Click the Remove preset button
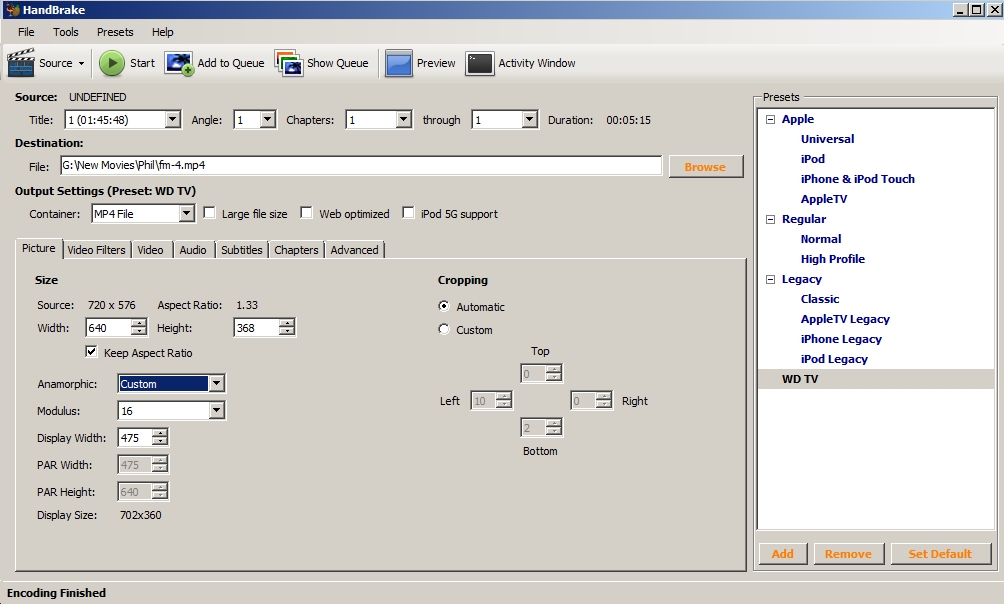The width and height of the screenshot is (1004, 604). tap(848, 553)
